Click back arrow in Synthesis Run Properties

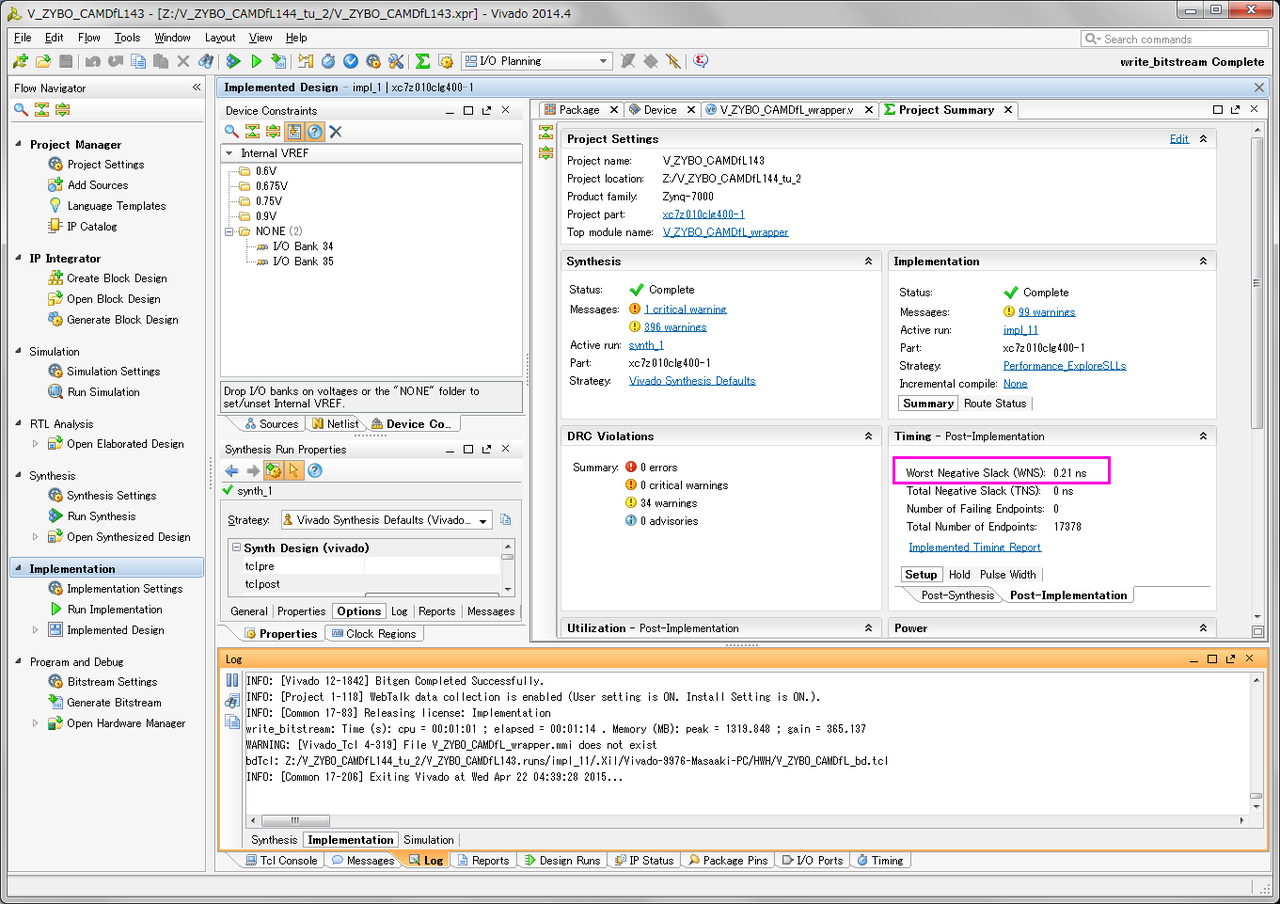[232, 471]
